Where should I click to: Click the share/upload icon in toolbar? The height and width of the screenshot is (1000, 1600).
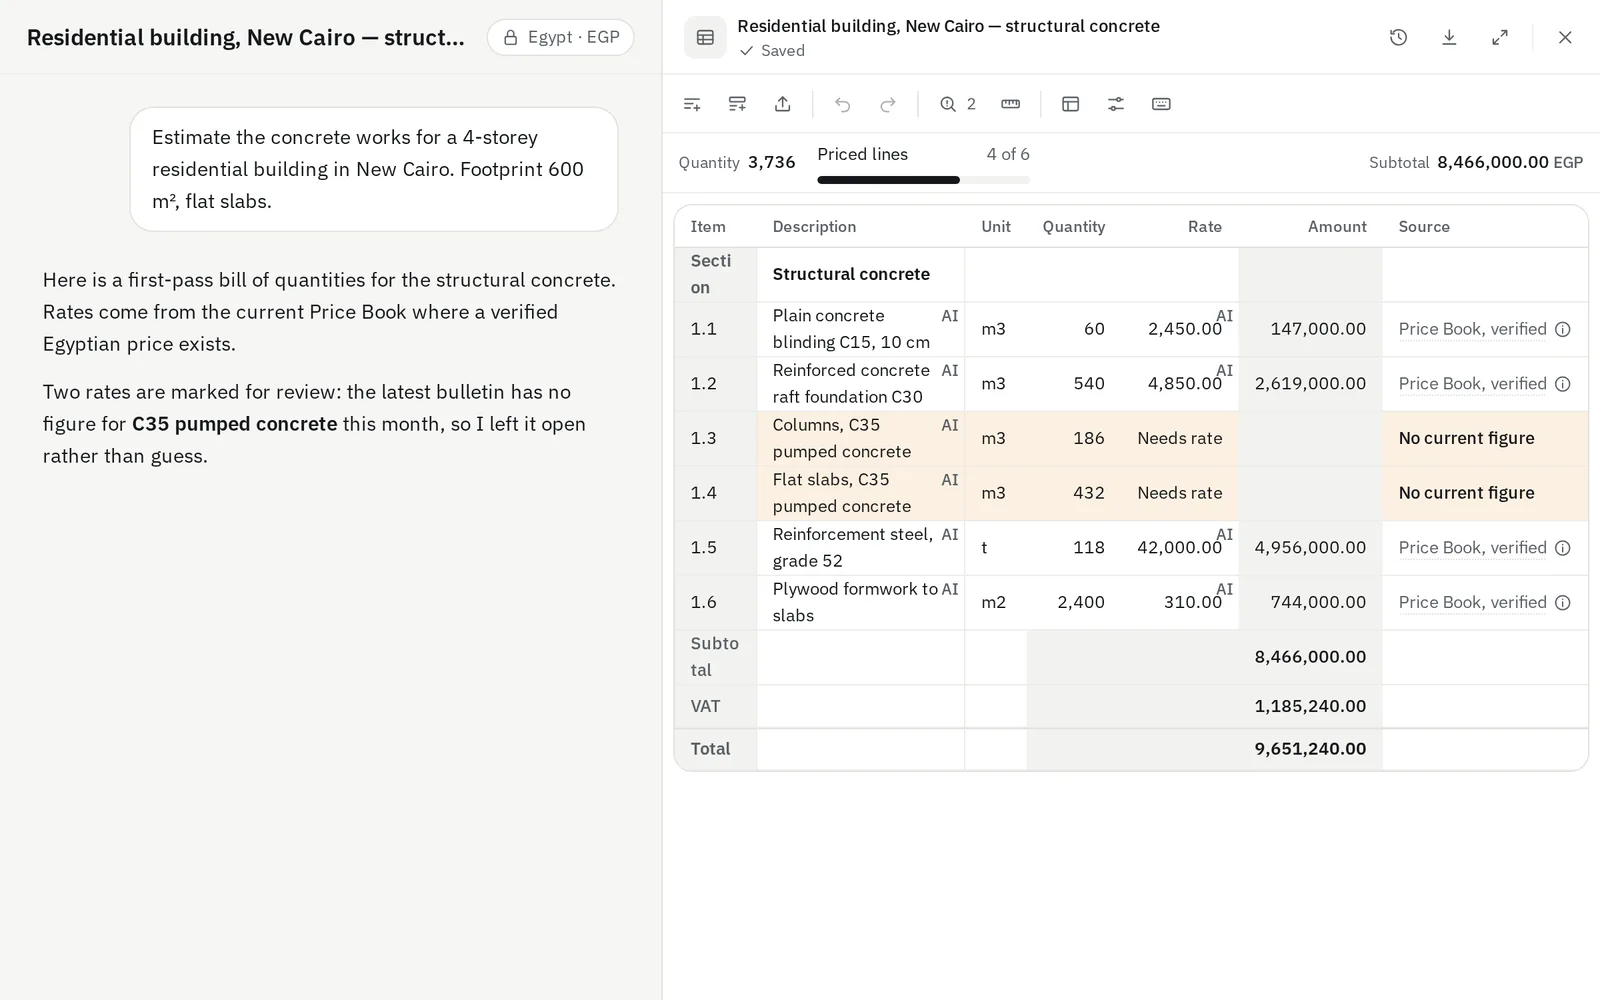click(x=783, y=104)
